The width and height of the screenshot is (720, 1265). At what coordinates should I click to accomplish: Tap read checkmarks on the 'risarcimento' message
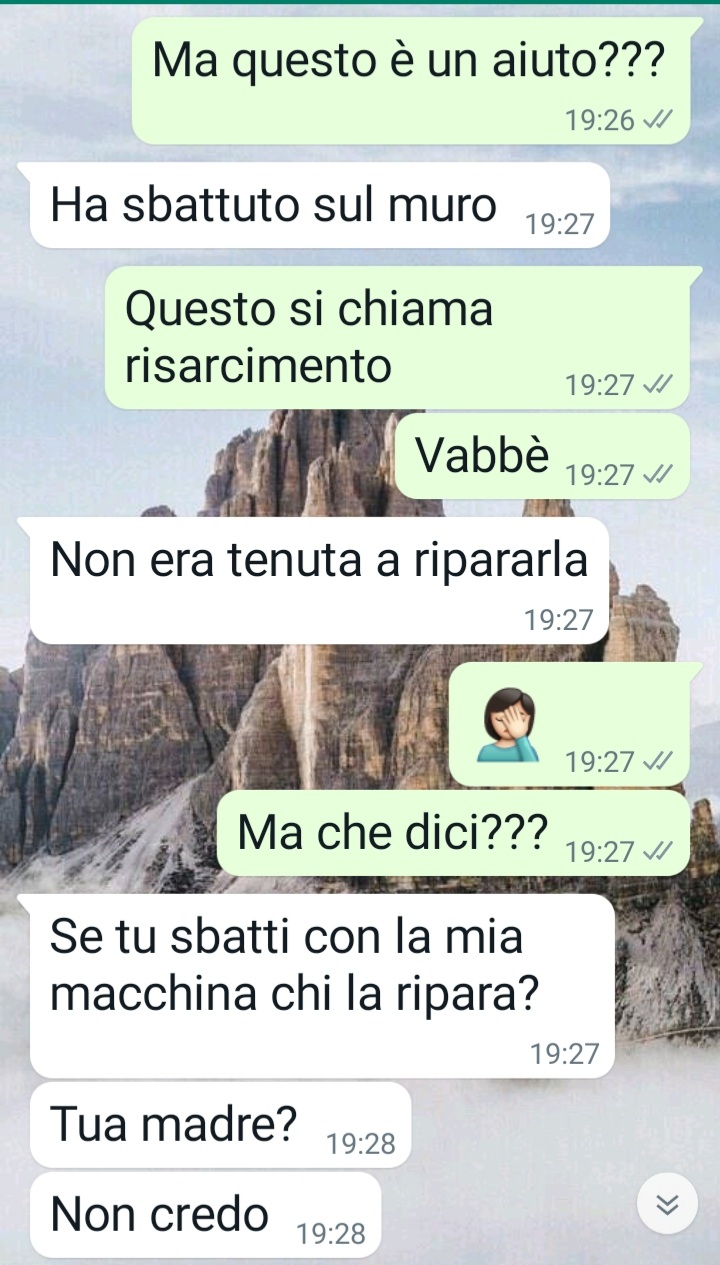[x=656, y=385]
